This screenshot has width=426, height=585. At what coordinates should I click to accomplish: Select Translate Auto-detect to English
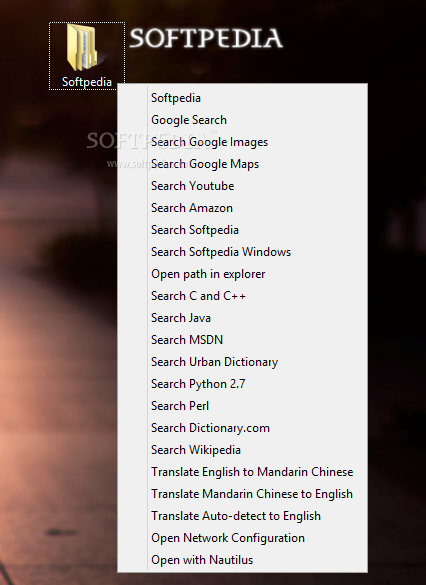[242, 516]
